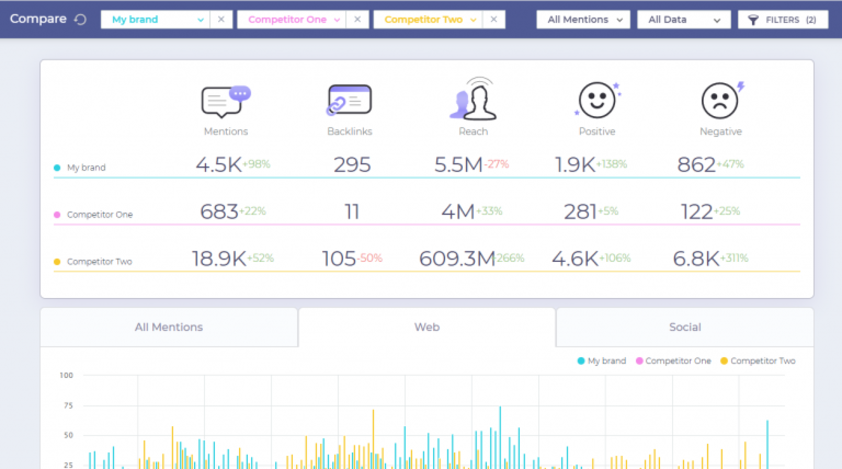Open the My brand dropdown
Image resolution: width=842 pixels, height=469 pixels.
click(x=156, y=19)
